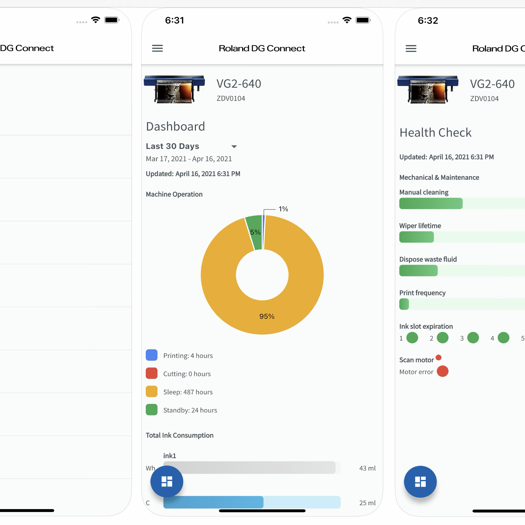Viewport: 525px width, 525px height.
Task: Tap the green Standby legend swatch
Action: click(152, 410)
